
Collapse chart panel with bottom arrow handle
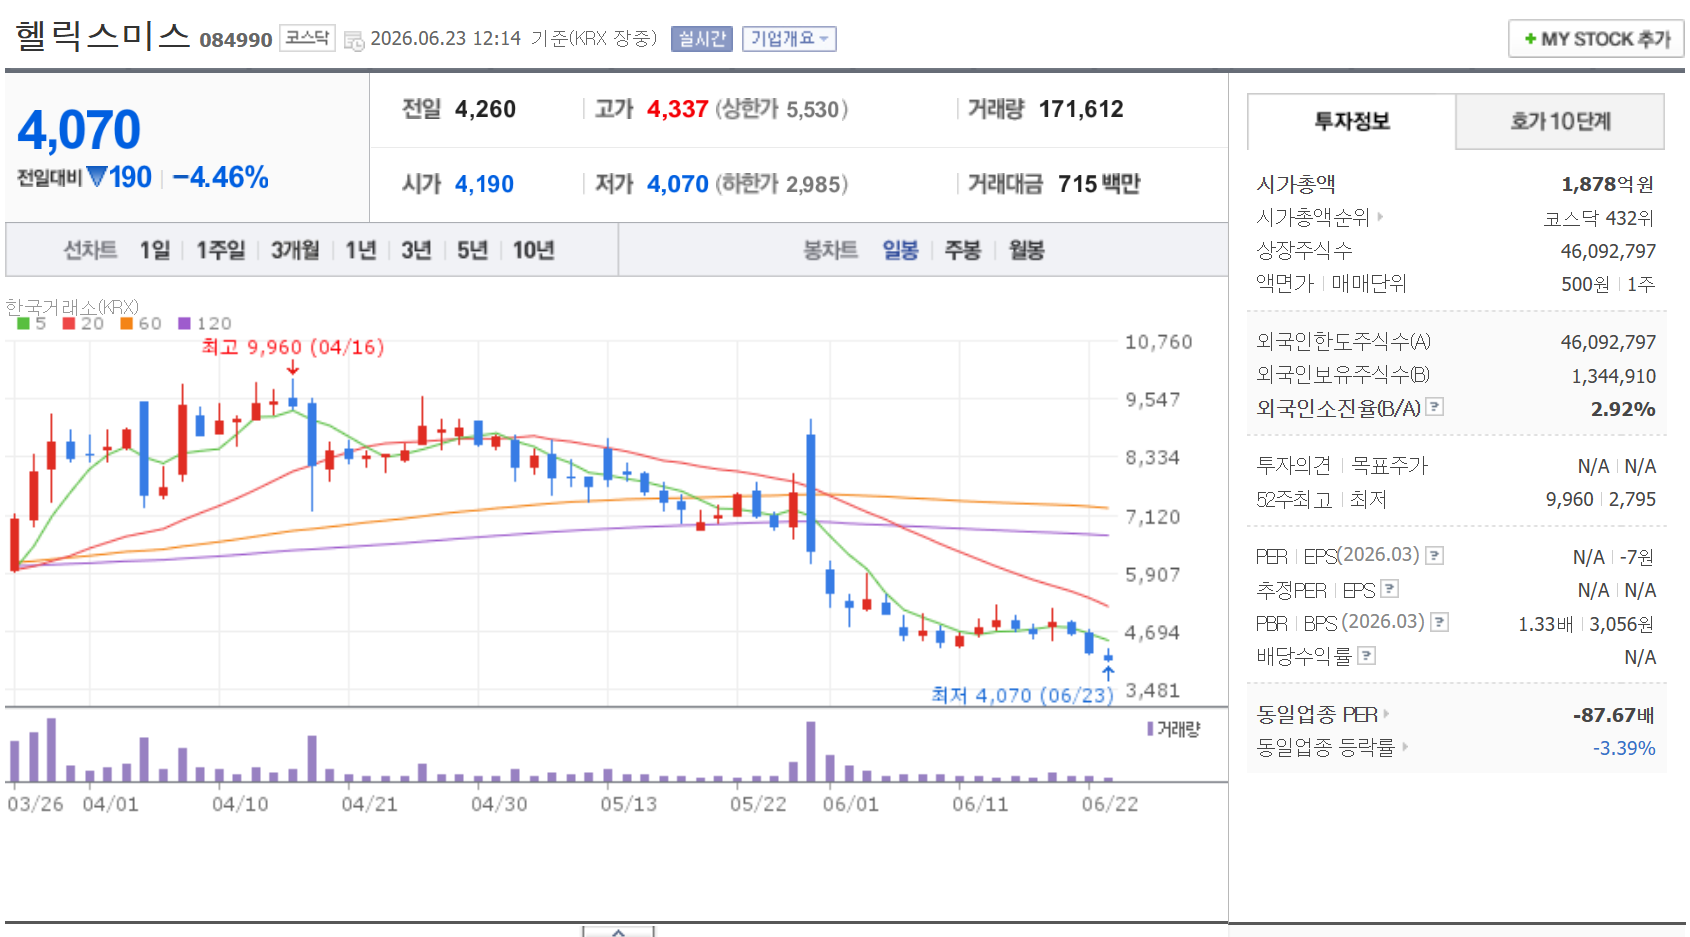[619, 931]
